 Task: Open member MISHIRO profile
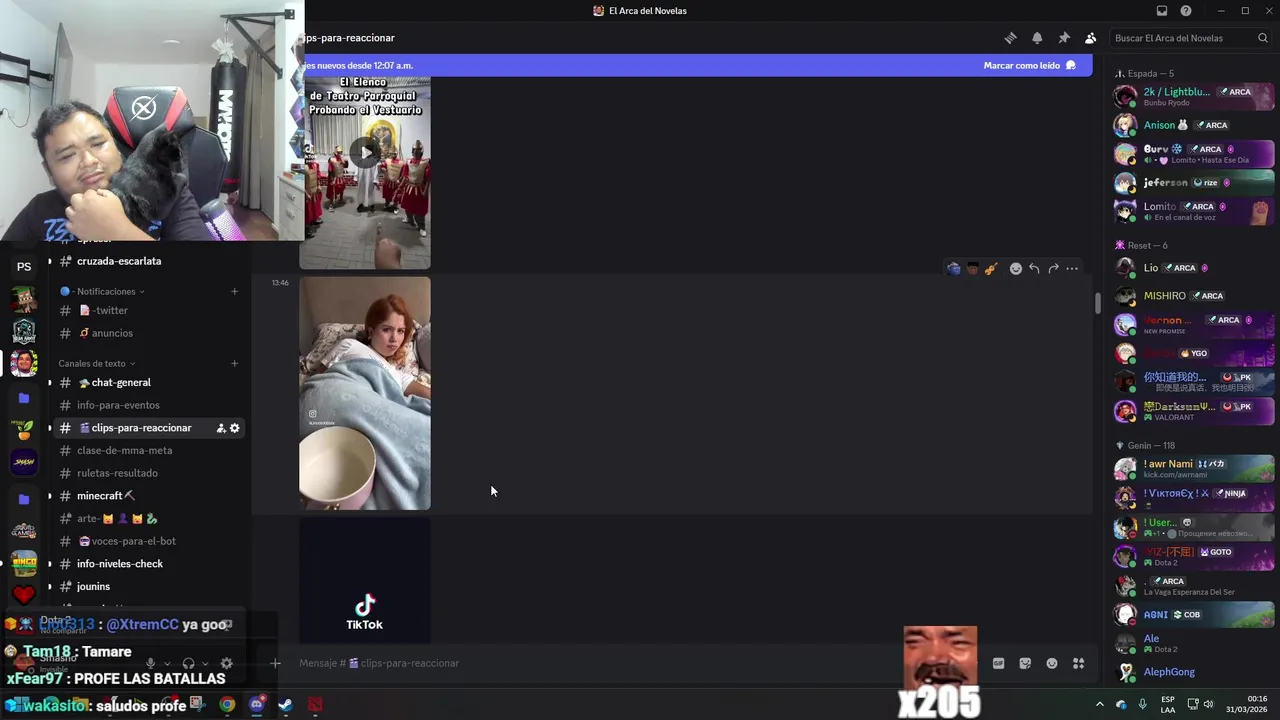(x=1194, y=296)
